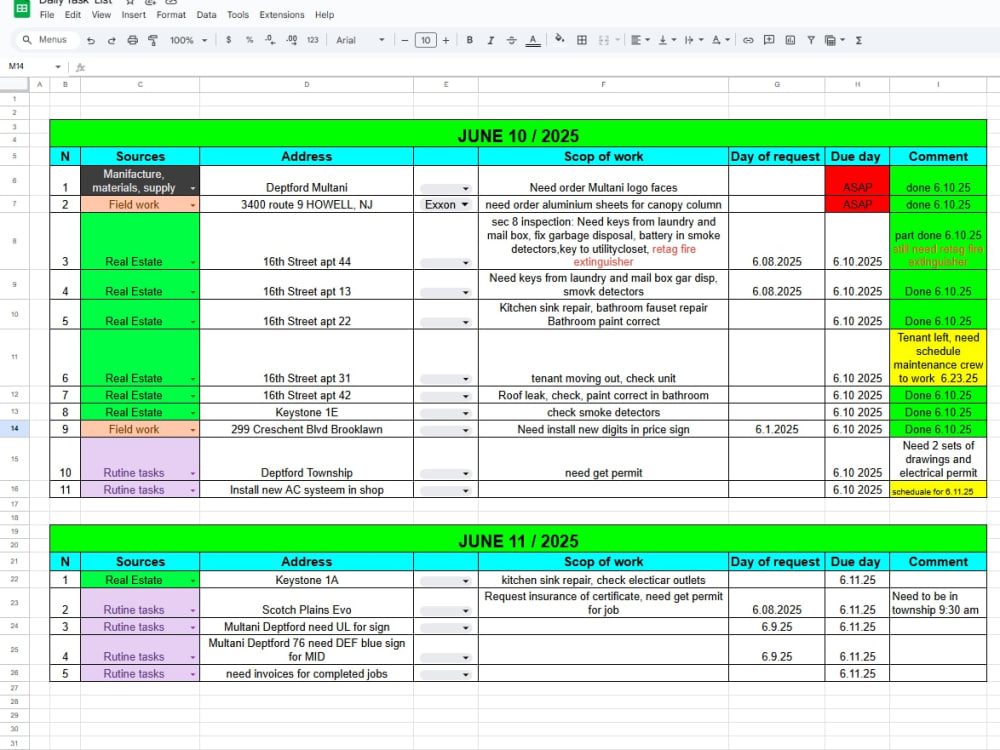The width and height of the screenshot is (1000, 750).
Task: Click the Insert chart icon
Action: 790,40
